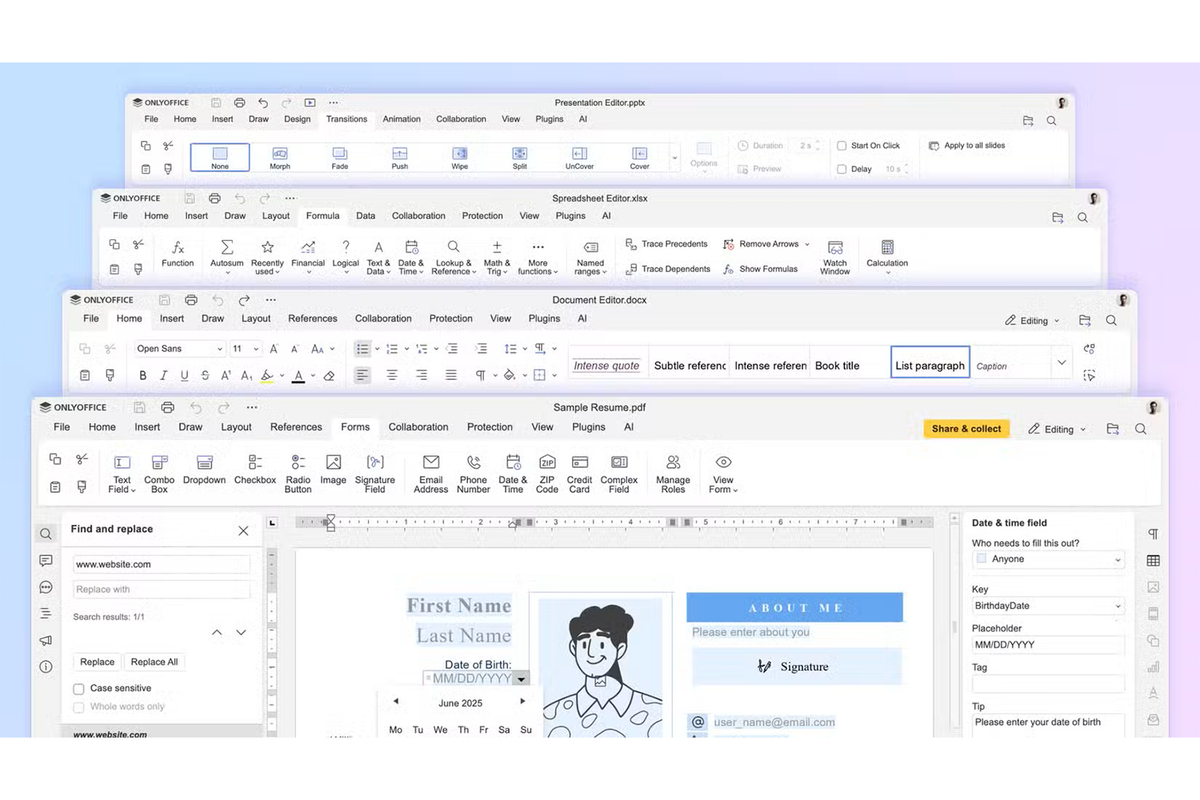The image size is (1200, 800).
Task: Open Watch Window in spreadsheet editor
Action: click(835, 256)
